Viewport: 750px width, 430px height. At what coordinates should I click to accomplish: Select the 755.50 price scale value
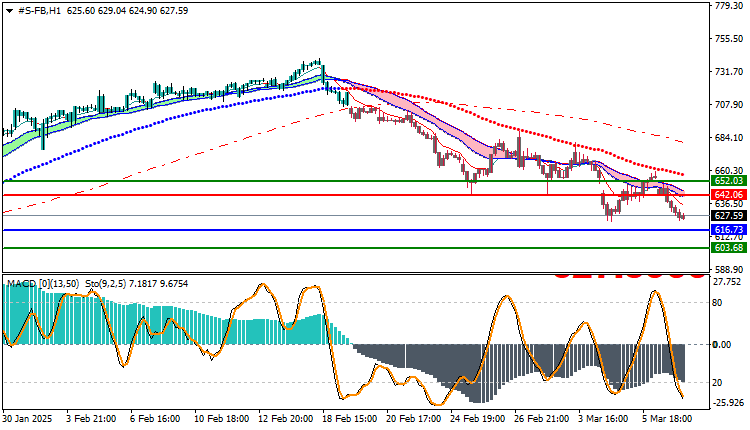click(728, 39)
